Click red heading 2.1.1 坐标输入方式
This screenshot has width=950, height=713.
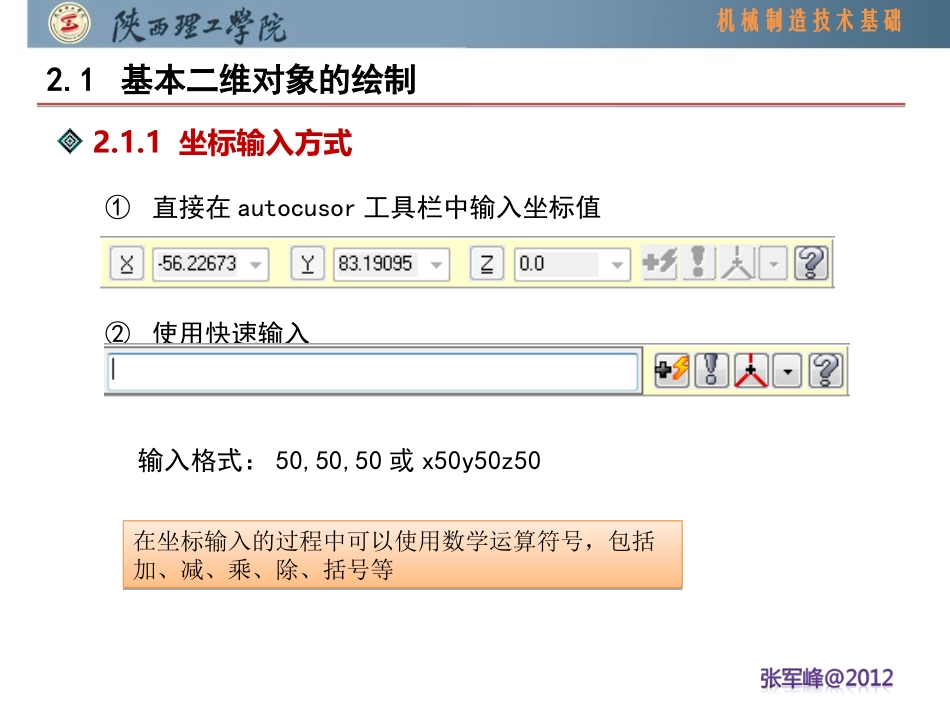222,143
